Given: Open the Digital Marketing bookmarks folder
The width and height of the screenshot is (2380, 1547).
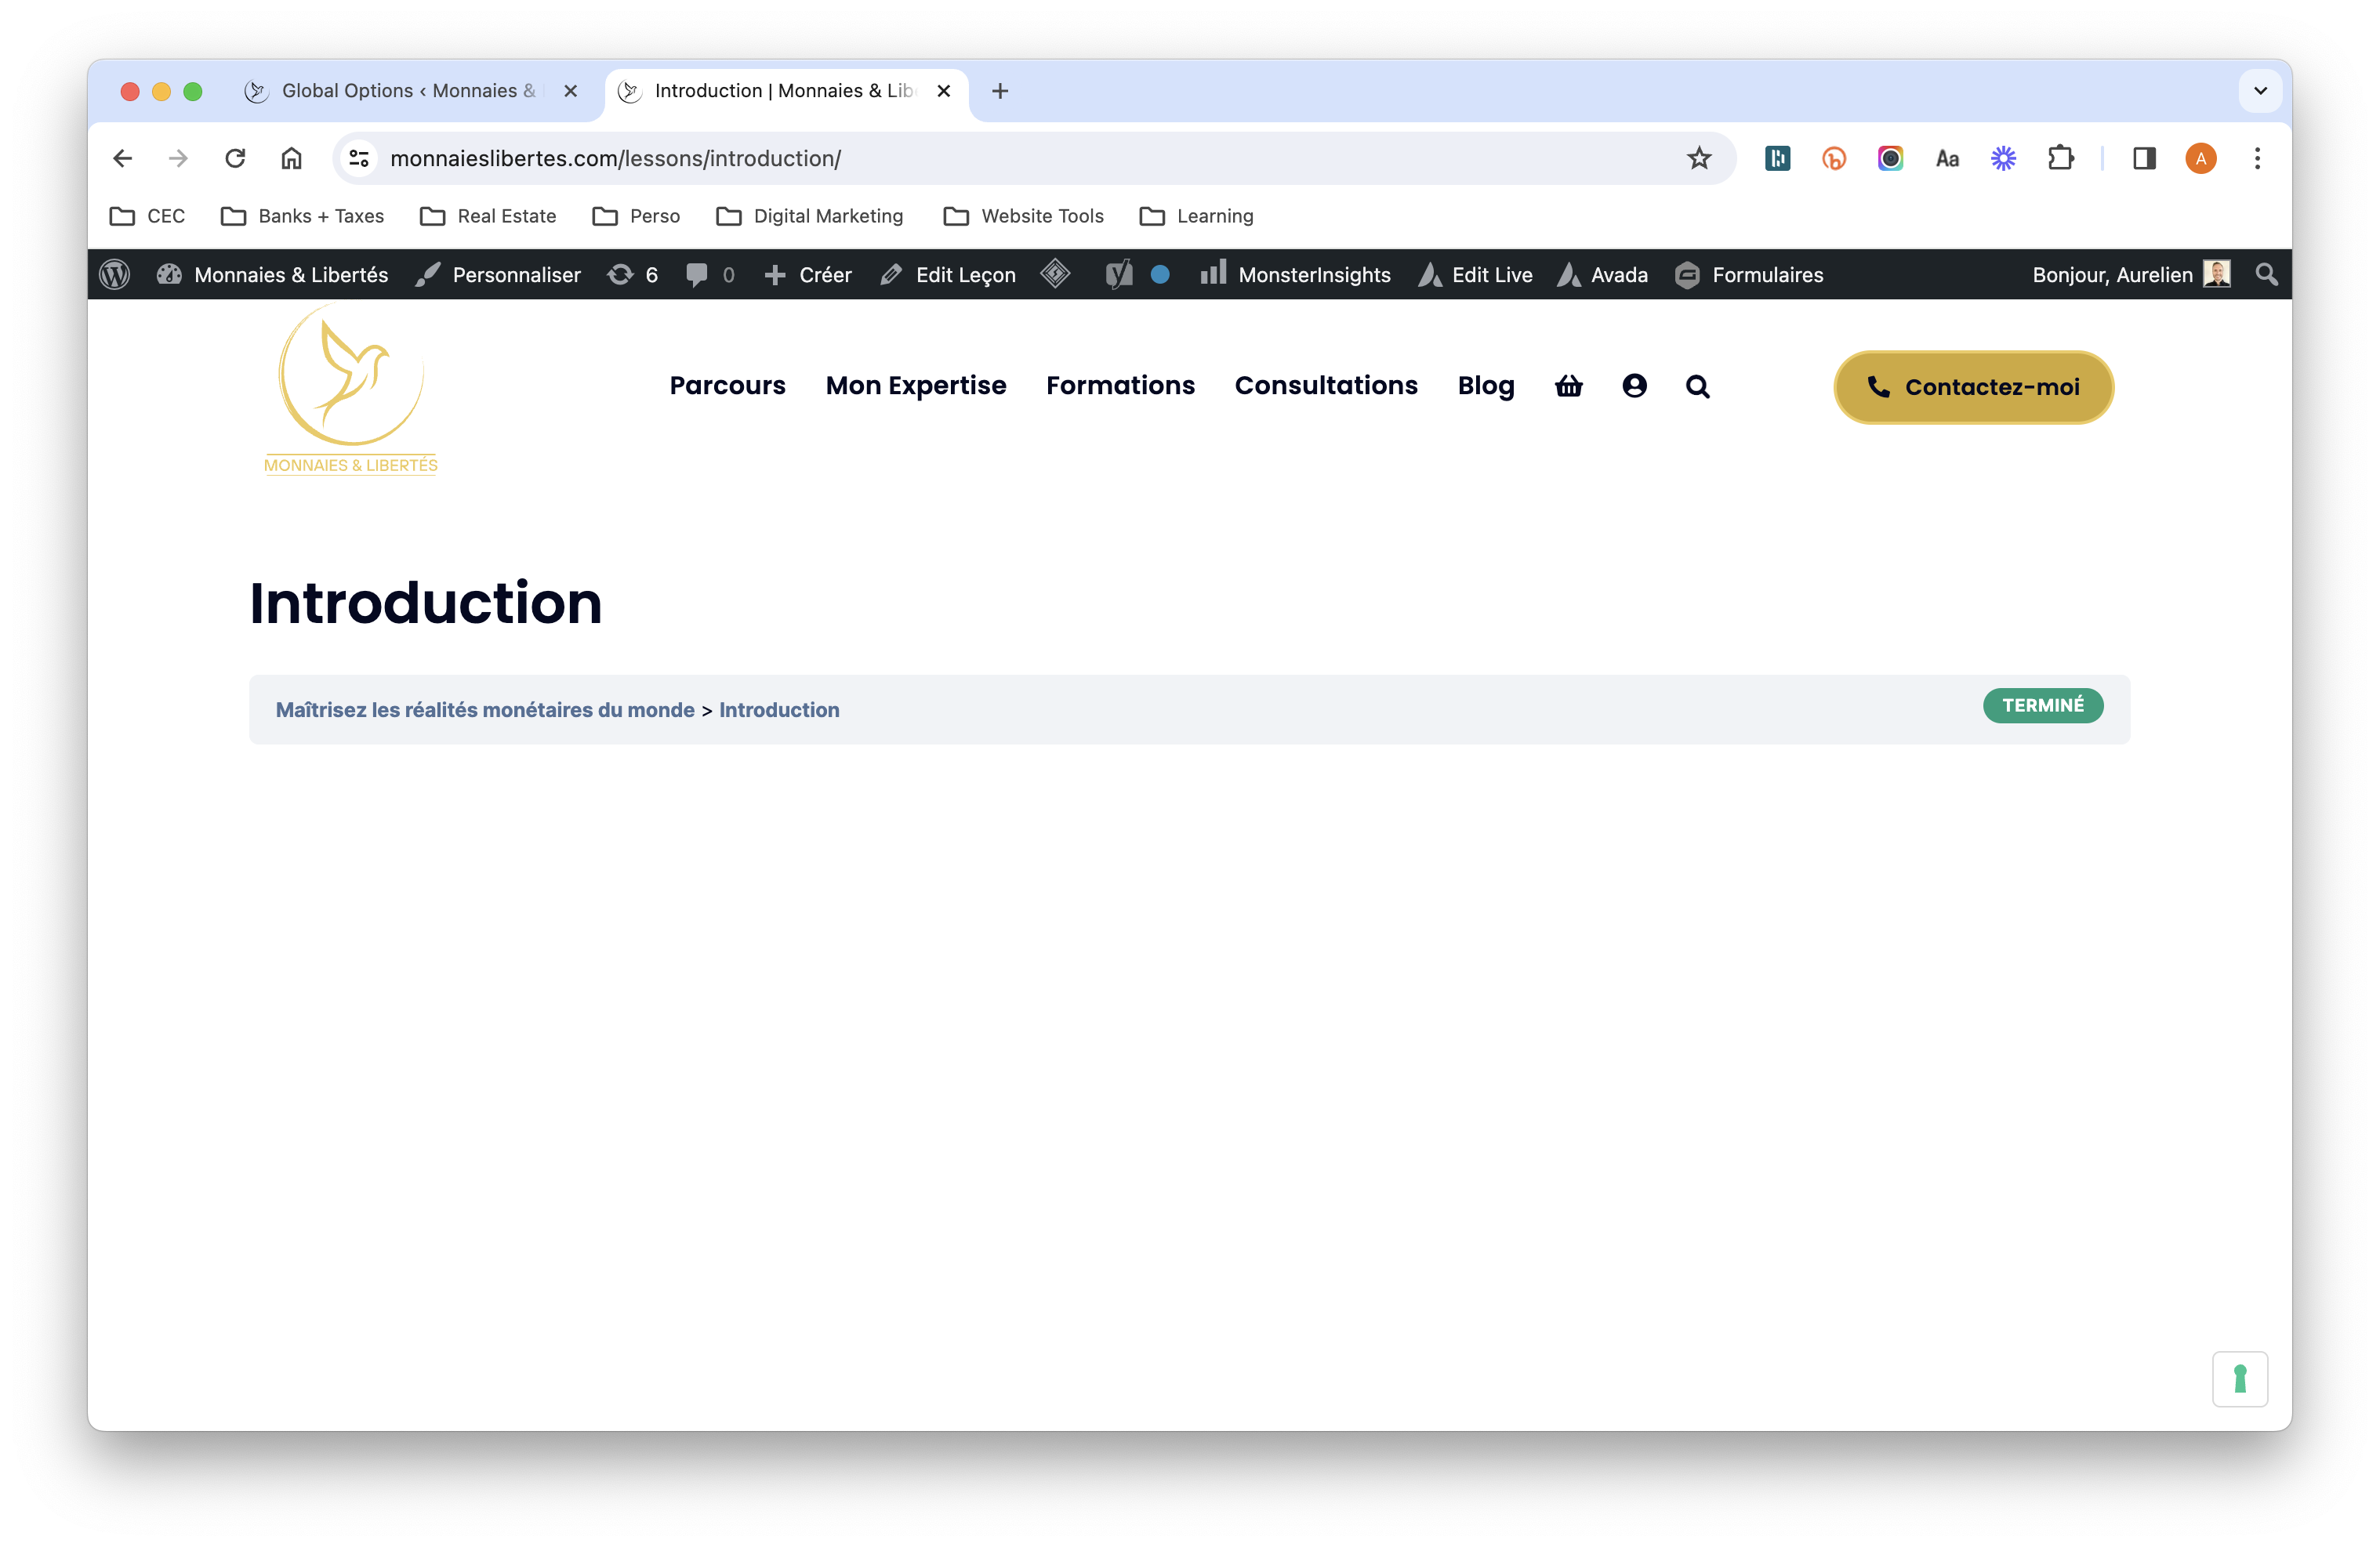Looking at the screenshot, I should 810,216.
